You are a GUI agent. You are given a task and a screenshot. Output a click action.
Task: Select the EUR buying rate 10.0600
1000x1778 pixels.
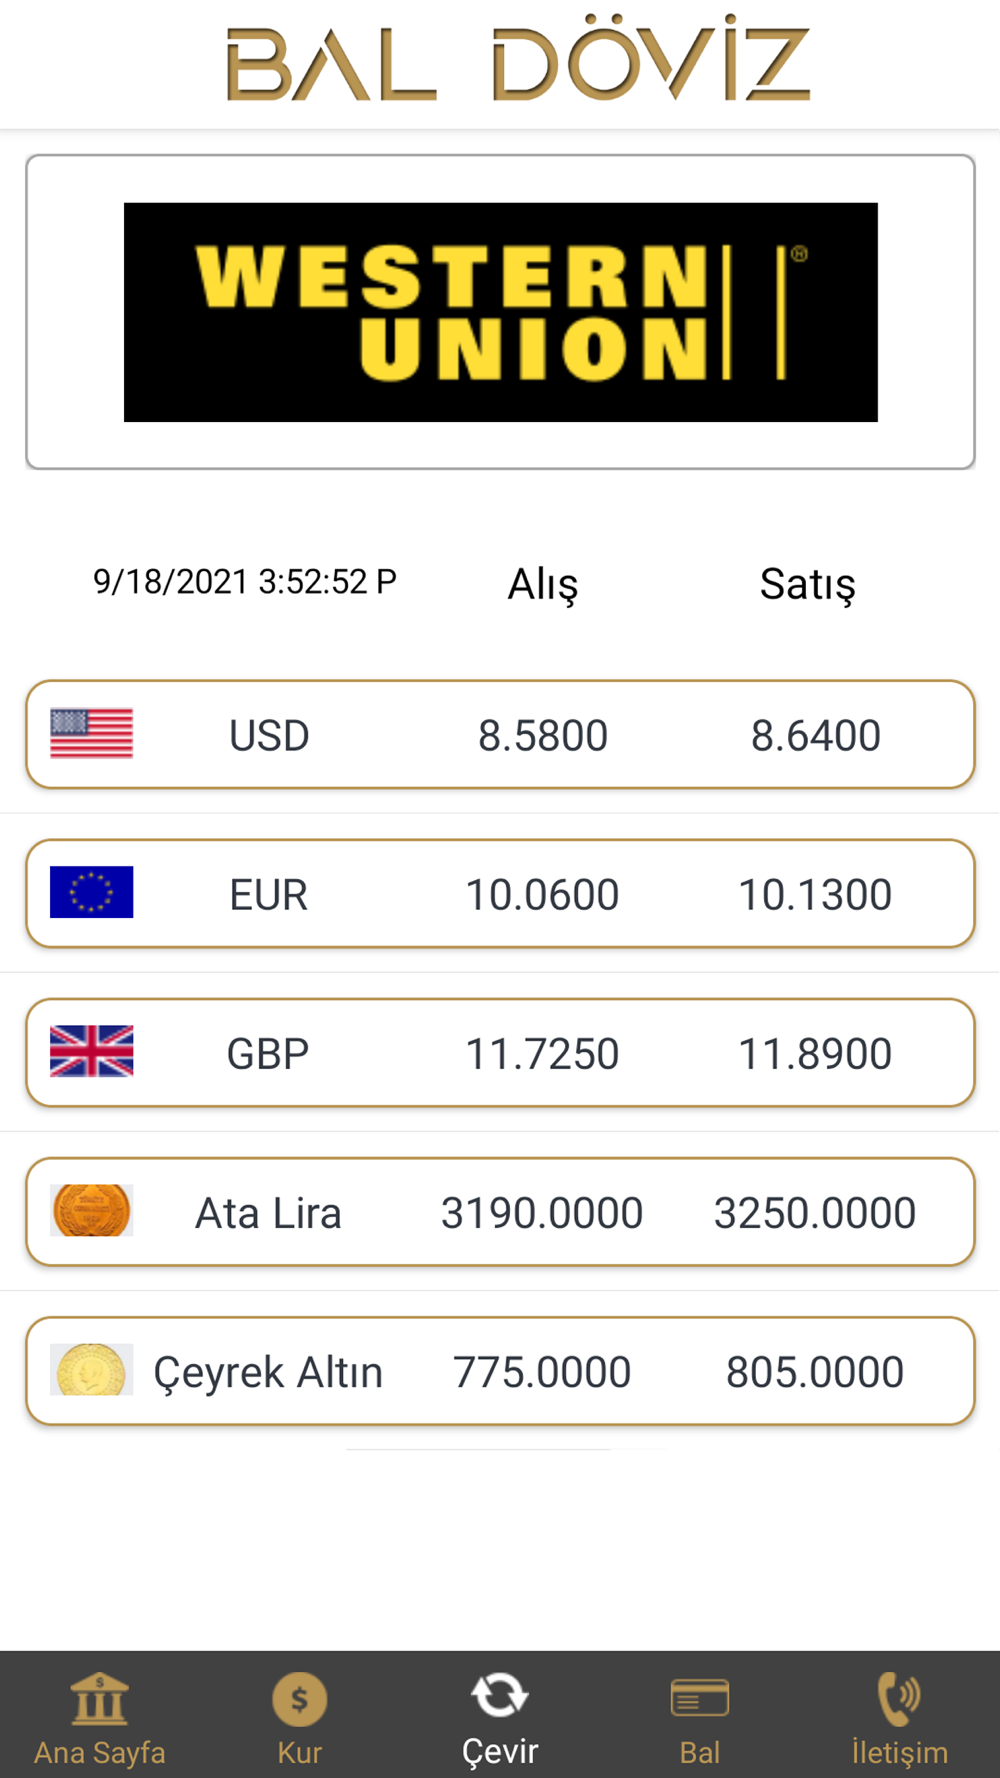542,895
